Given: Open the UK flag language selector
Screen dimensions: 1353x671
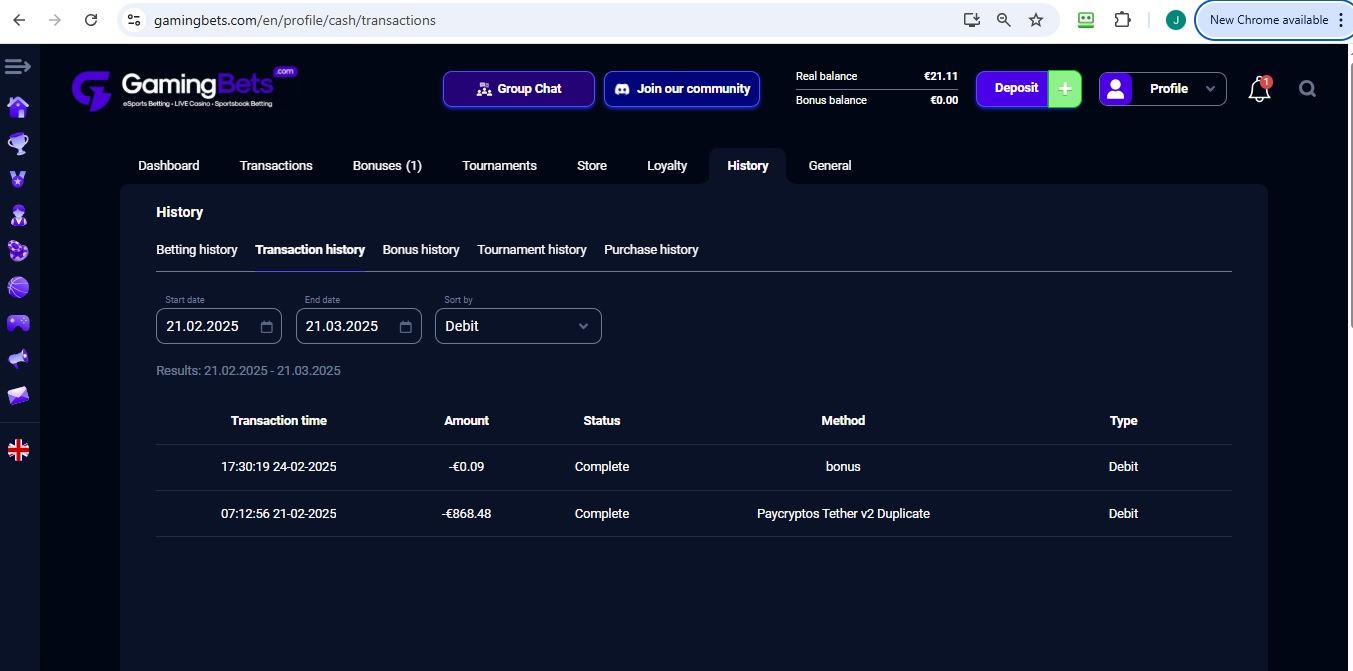Looking at the screenshot, I should coord(18,450).
